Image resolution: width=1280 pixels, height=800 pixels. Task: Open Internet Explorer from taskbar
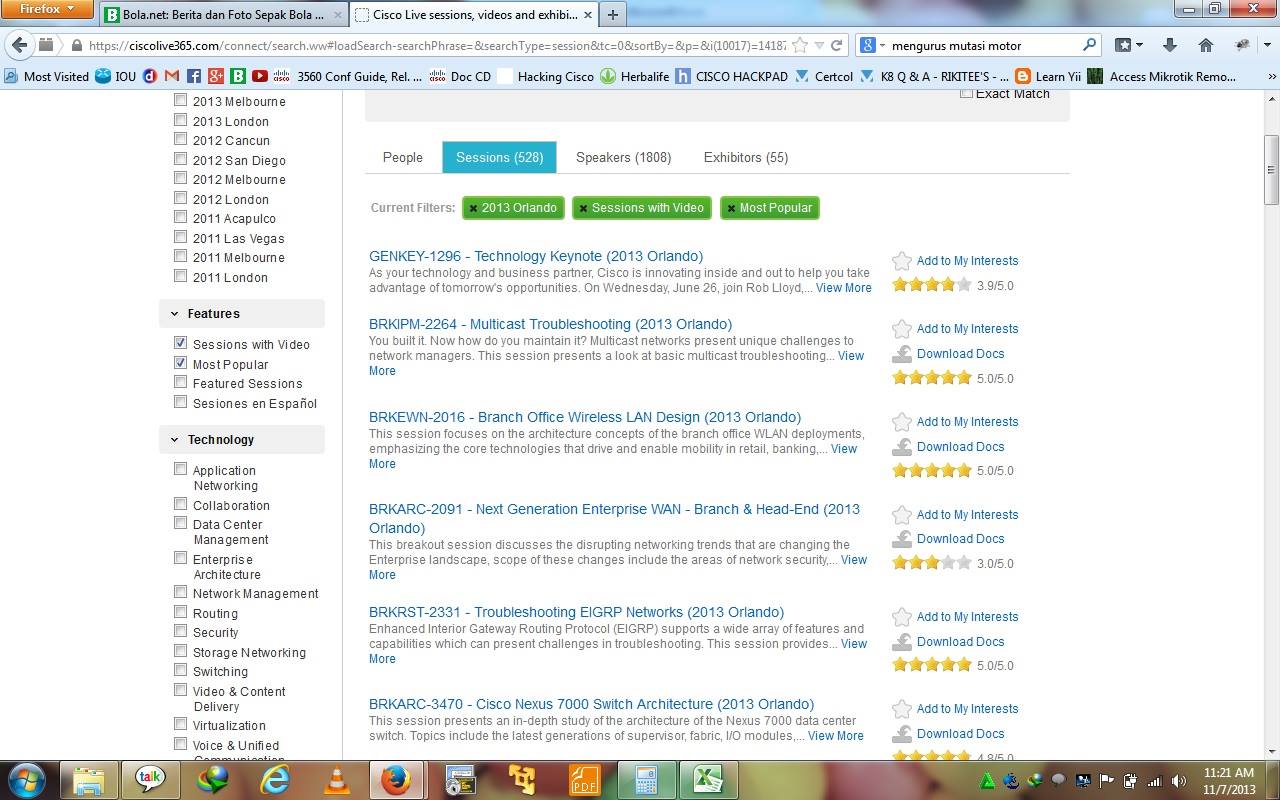click(274, 779)
